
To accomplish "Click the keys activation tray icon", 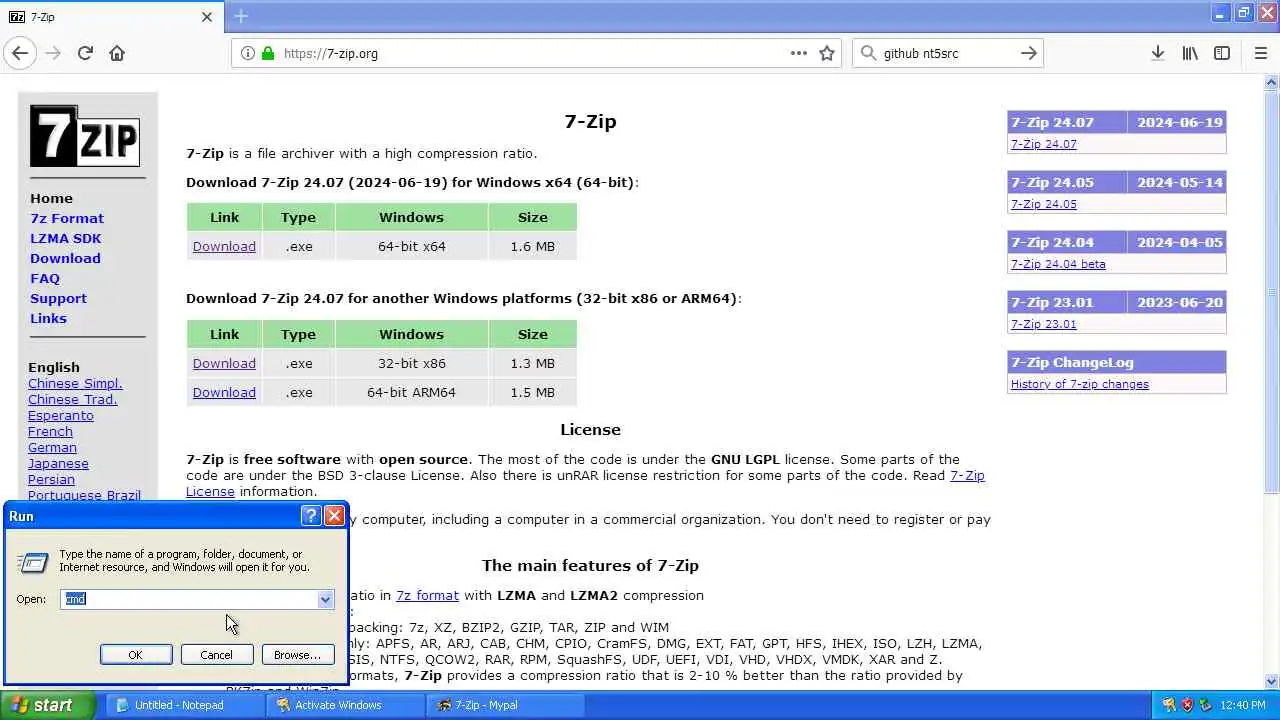I will 1168,705.
